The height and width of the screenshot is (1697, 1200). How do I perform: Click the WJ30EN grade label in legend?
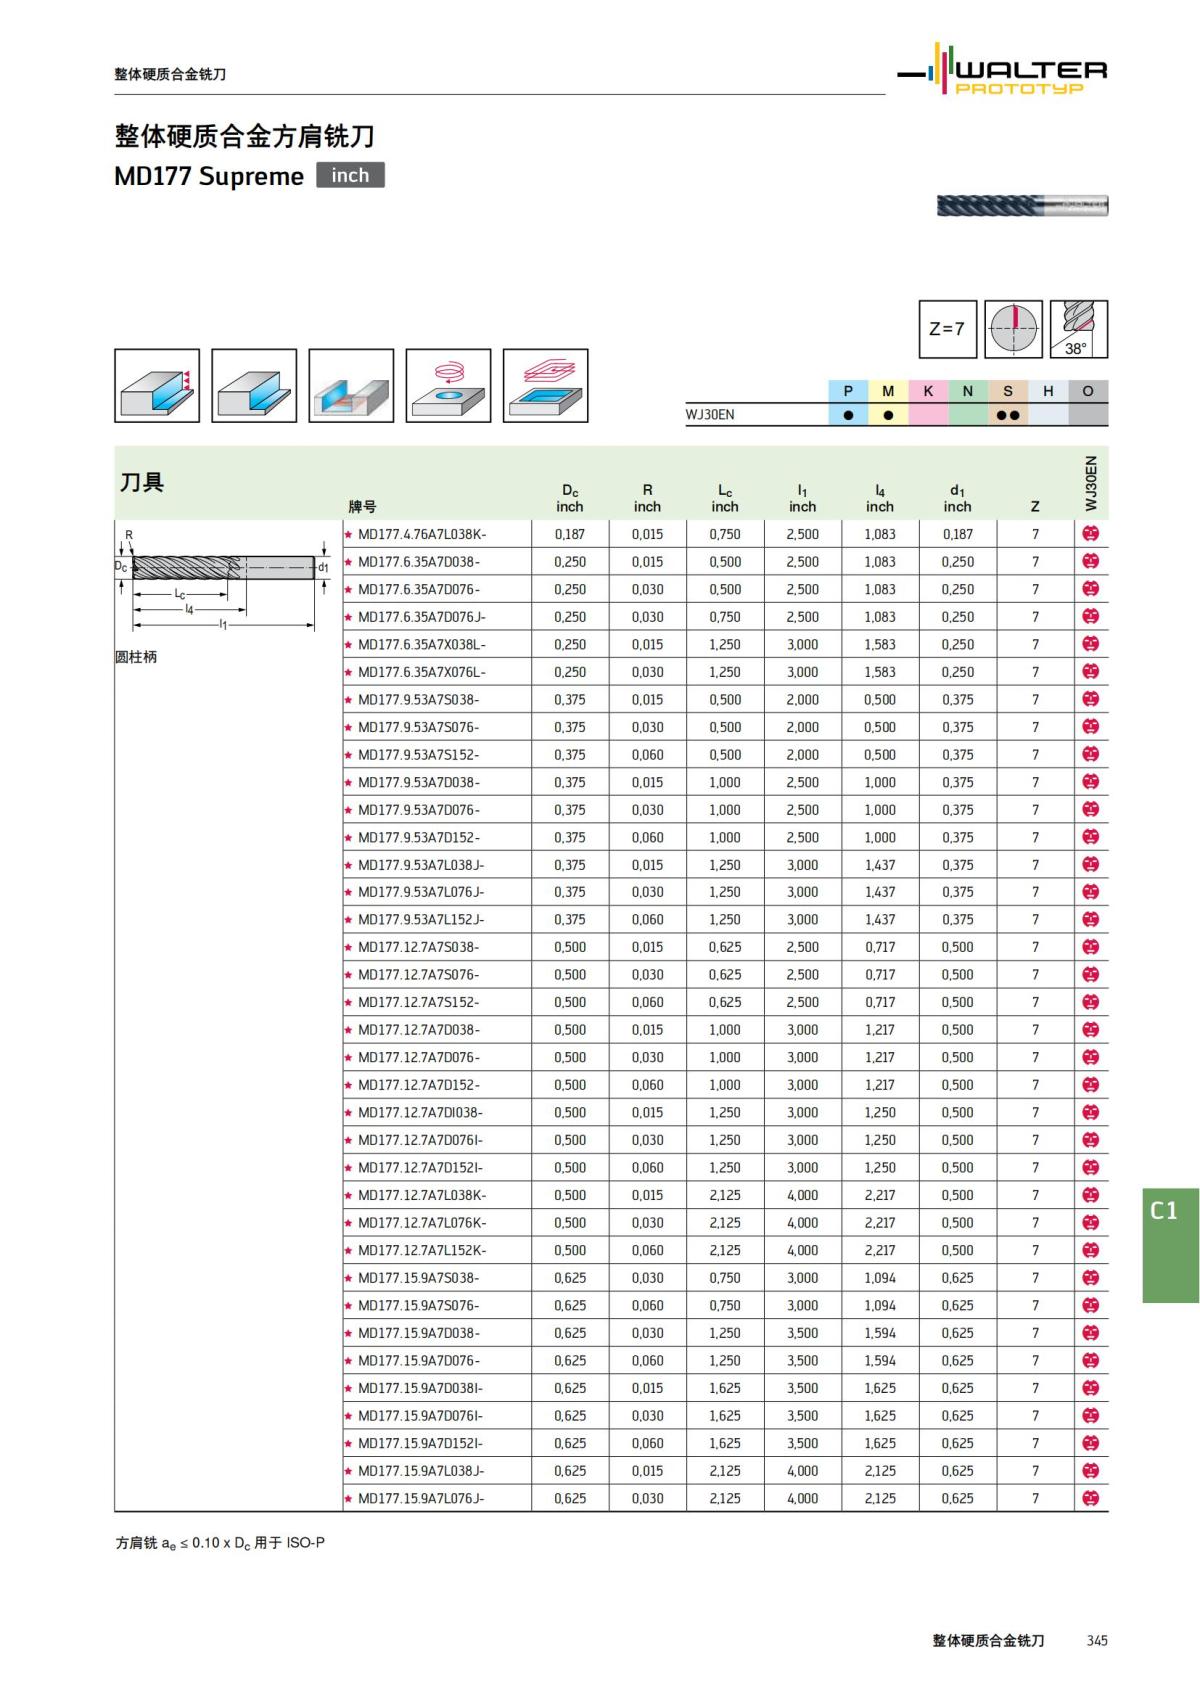pos(710,415)
